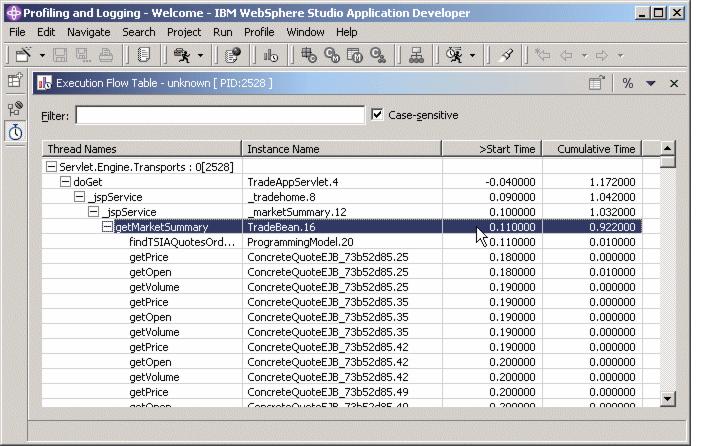
Task: Open the Profile menu
Action: (x=259, y=32)
